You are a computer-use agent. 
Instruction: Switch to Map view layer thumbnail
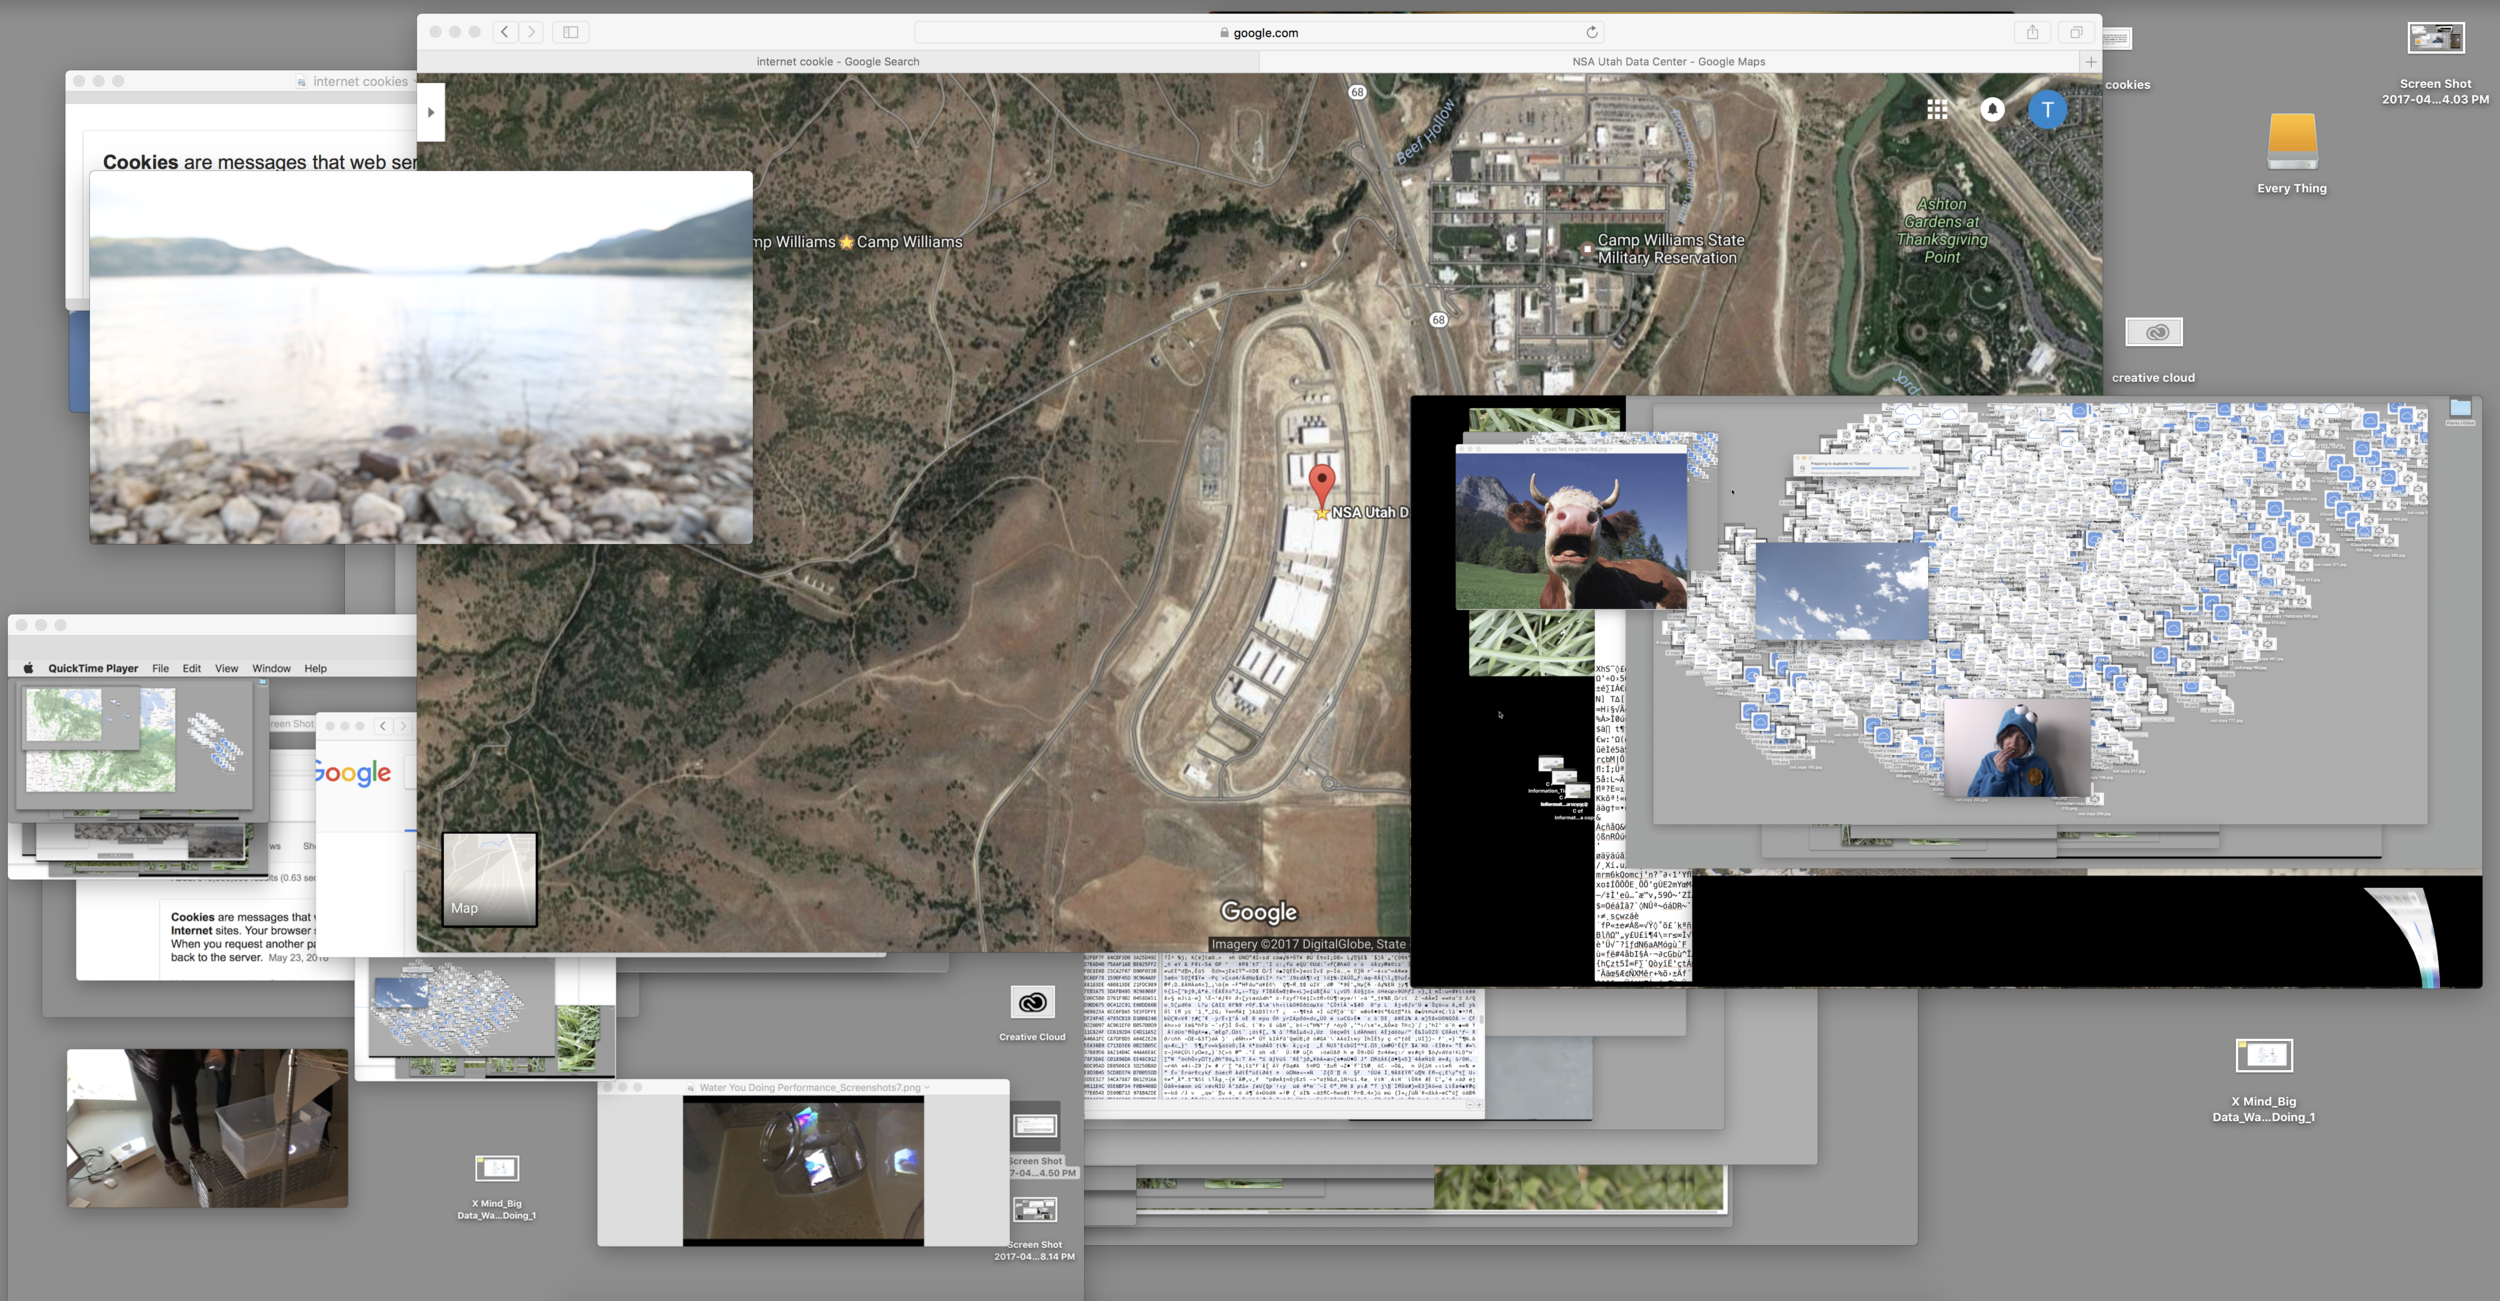pos(489,879)
